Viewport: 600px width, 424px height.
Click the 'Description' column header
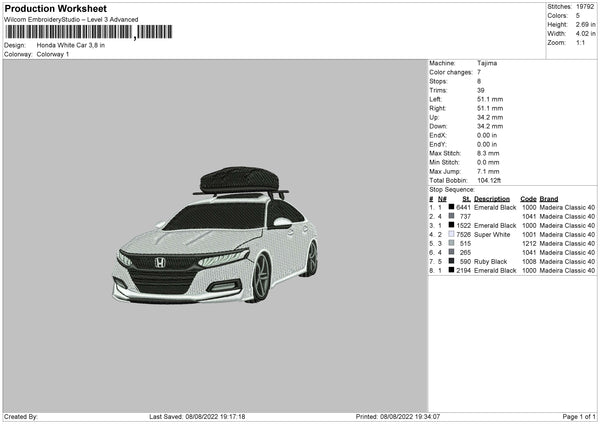[492, 199]
